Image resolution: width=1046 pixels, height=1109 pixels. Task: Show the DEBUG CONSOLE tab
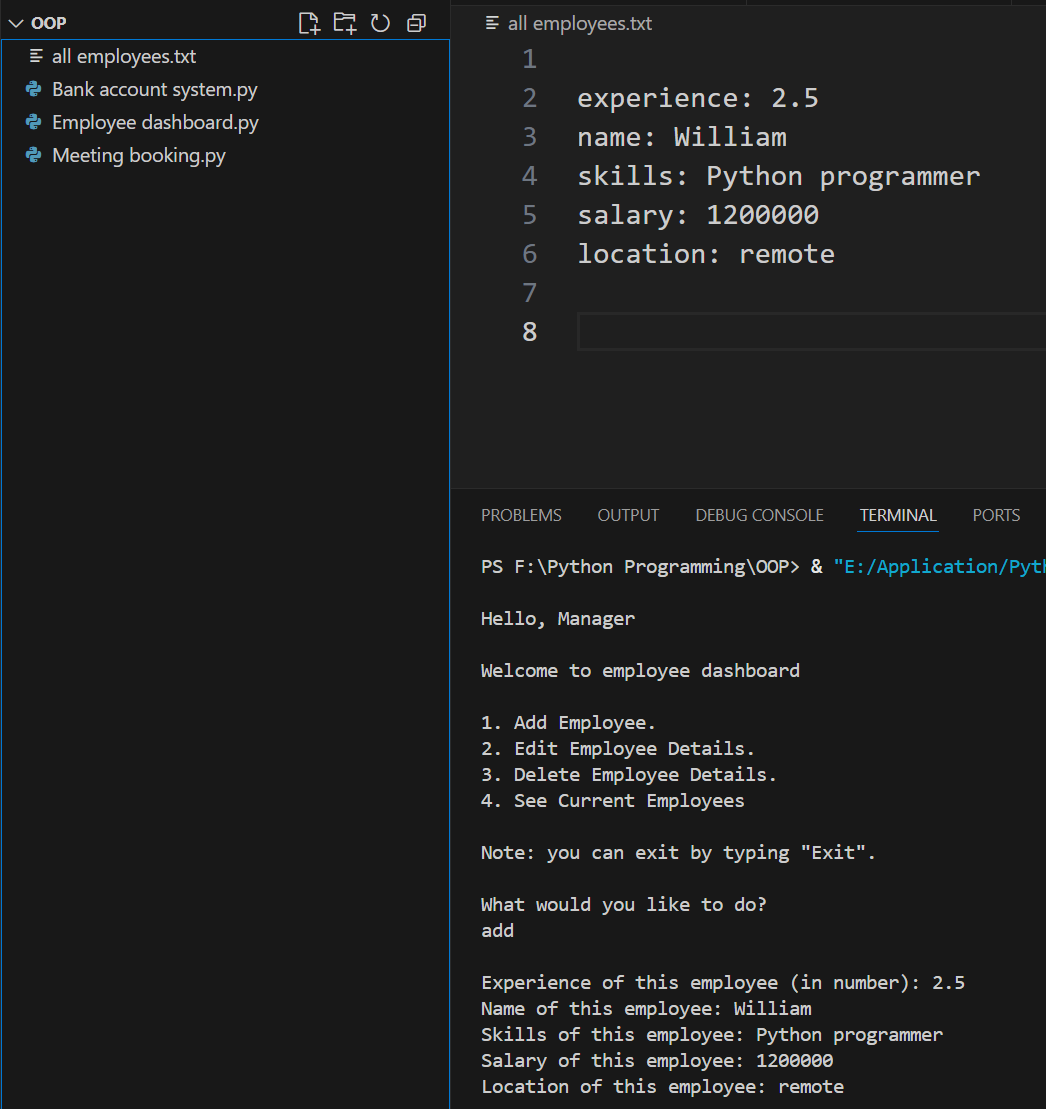[759, 516]
